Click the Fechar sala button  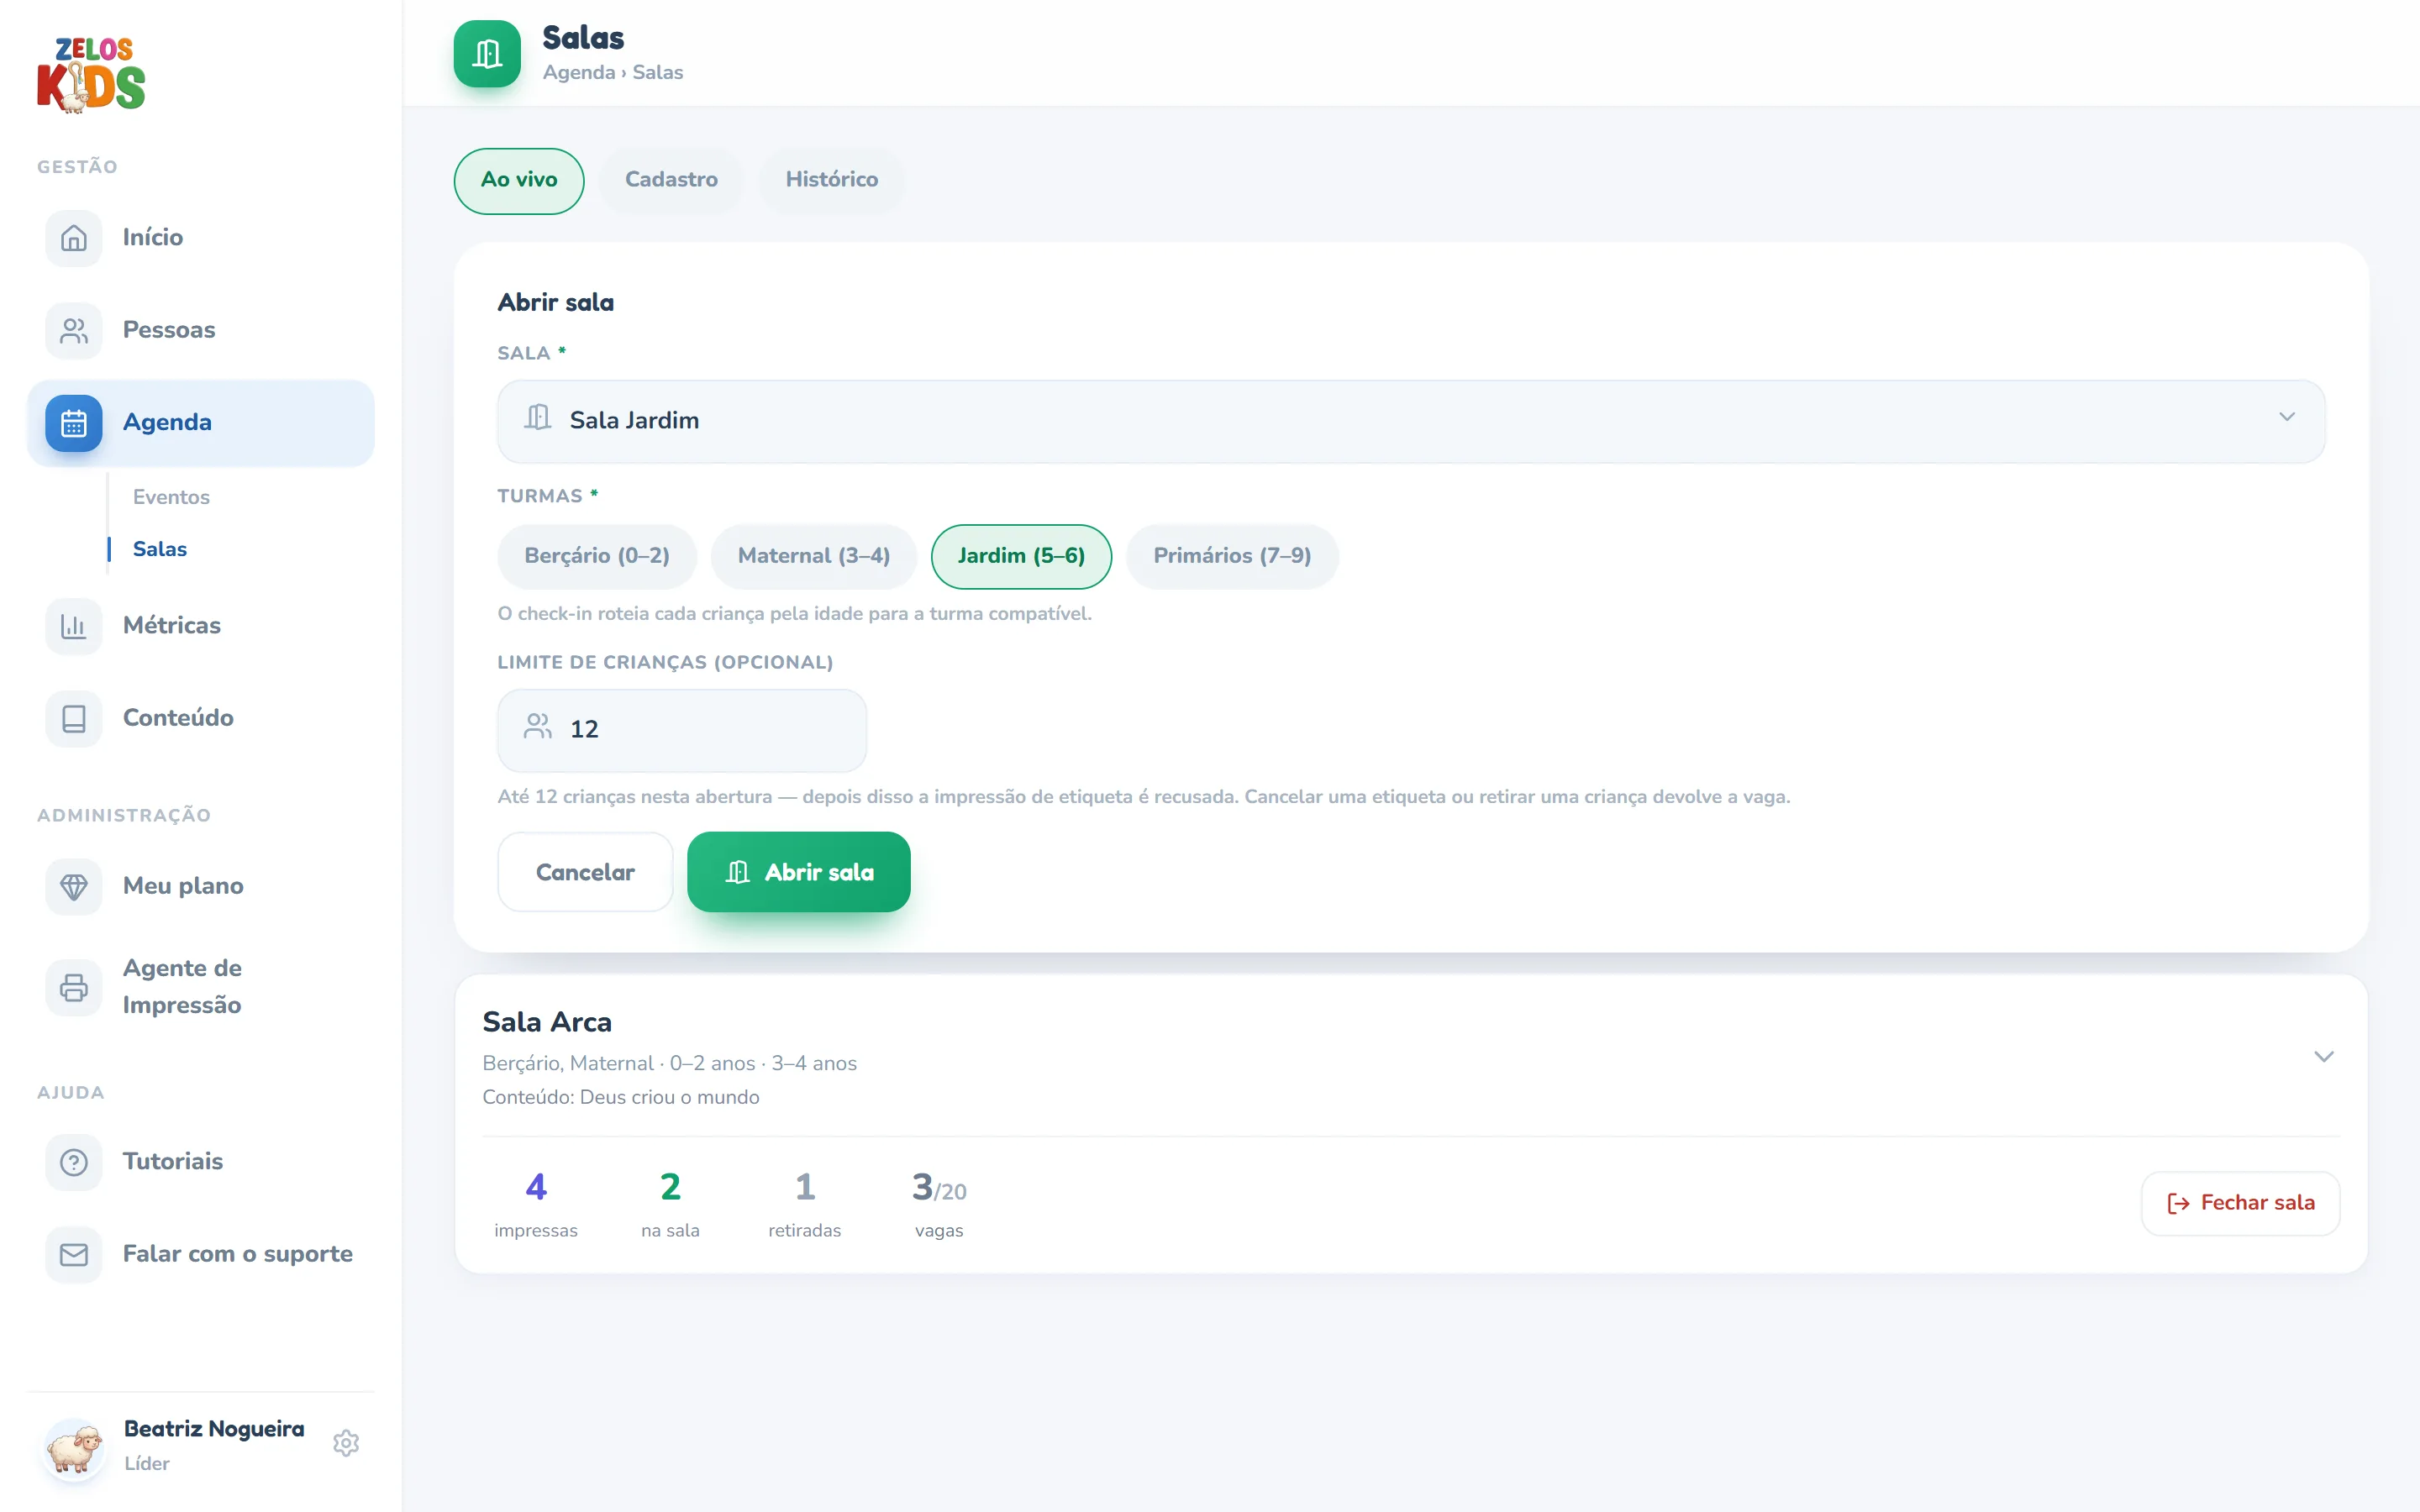2240,1203
